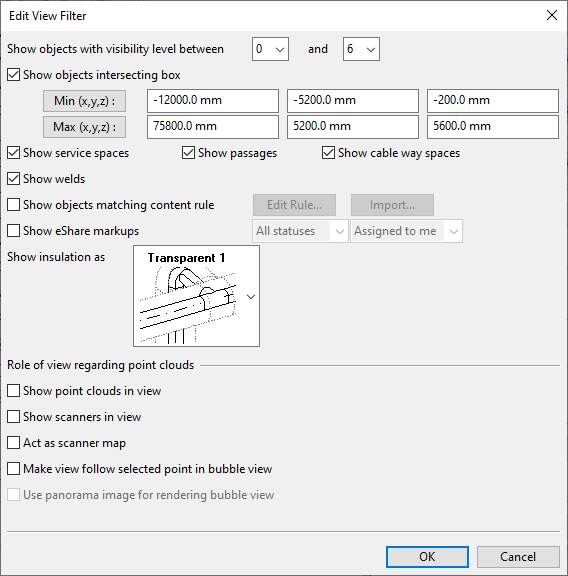Toggle the Show service spaces checkbox
This screenshot has width=568, height=576.
click(14, 153)
